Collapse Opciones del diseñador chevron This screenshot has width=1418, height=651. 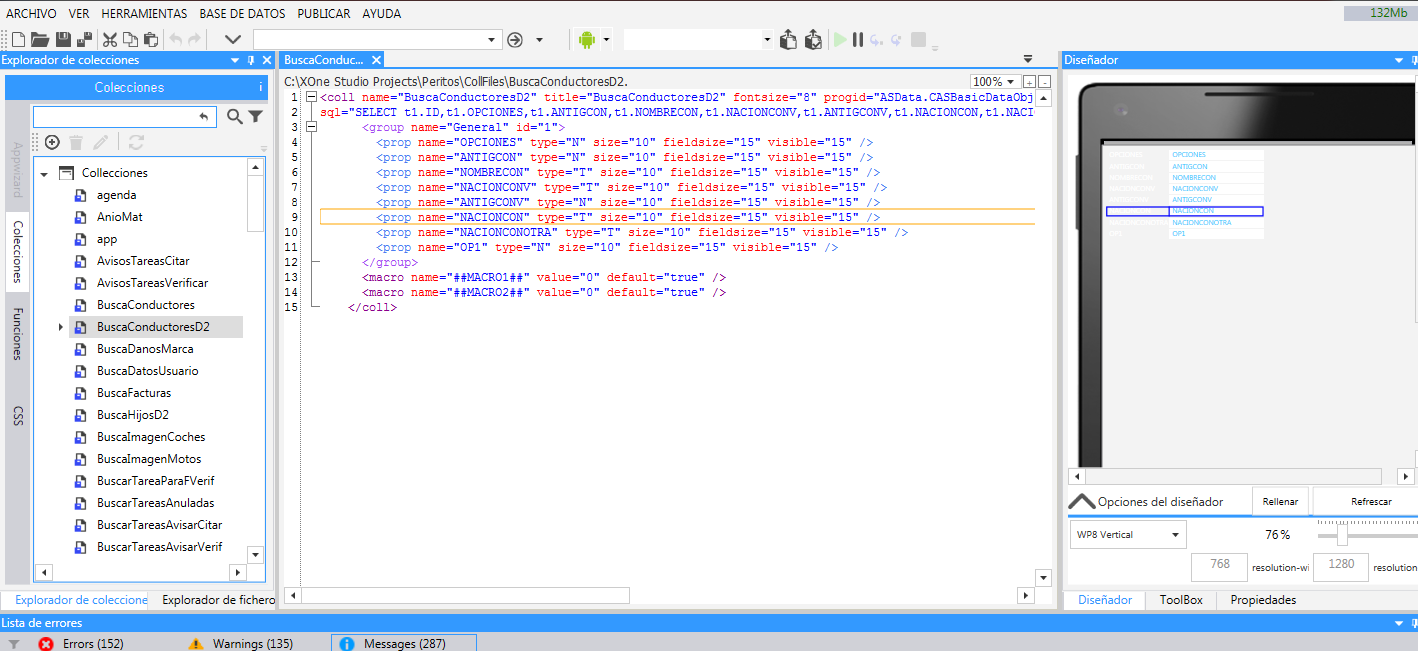(1082, 501)
